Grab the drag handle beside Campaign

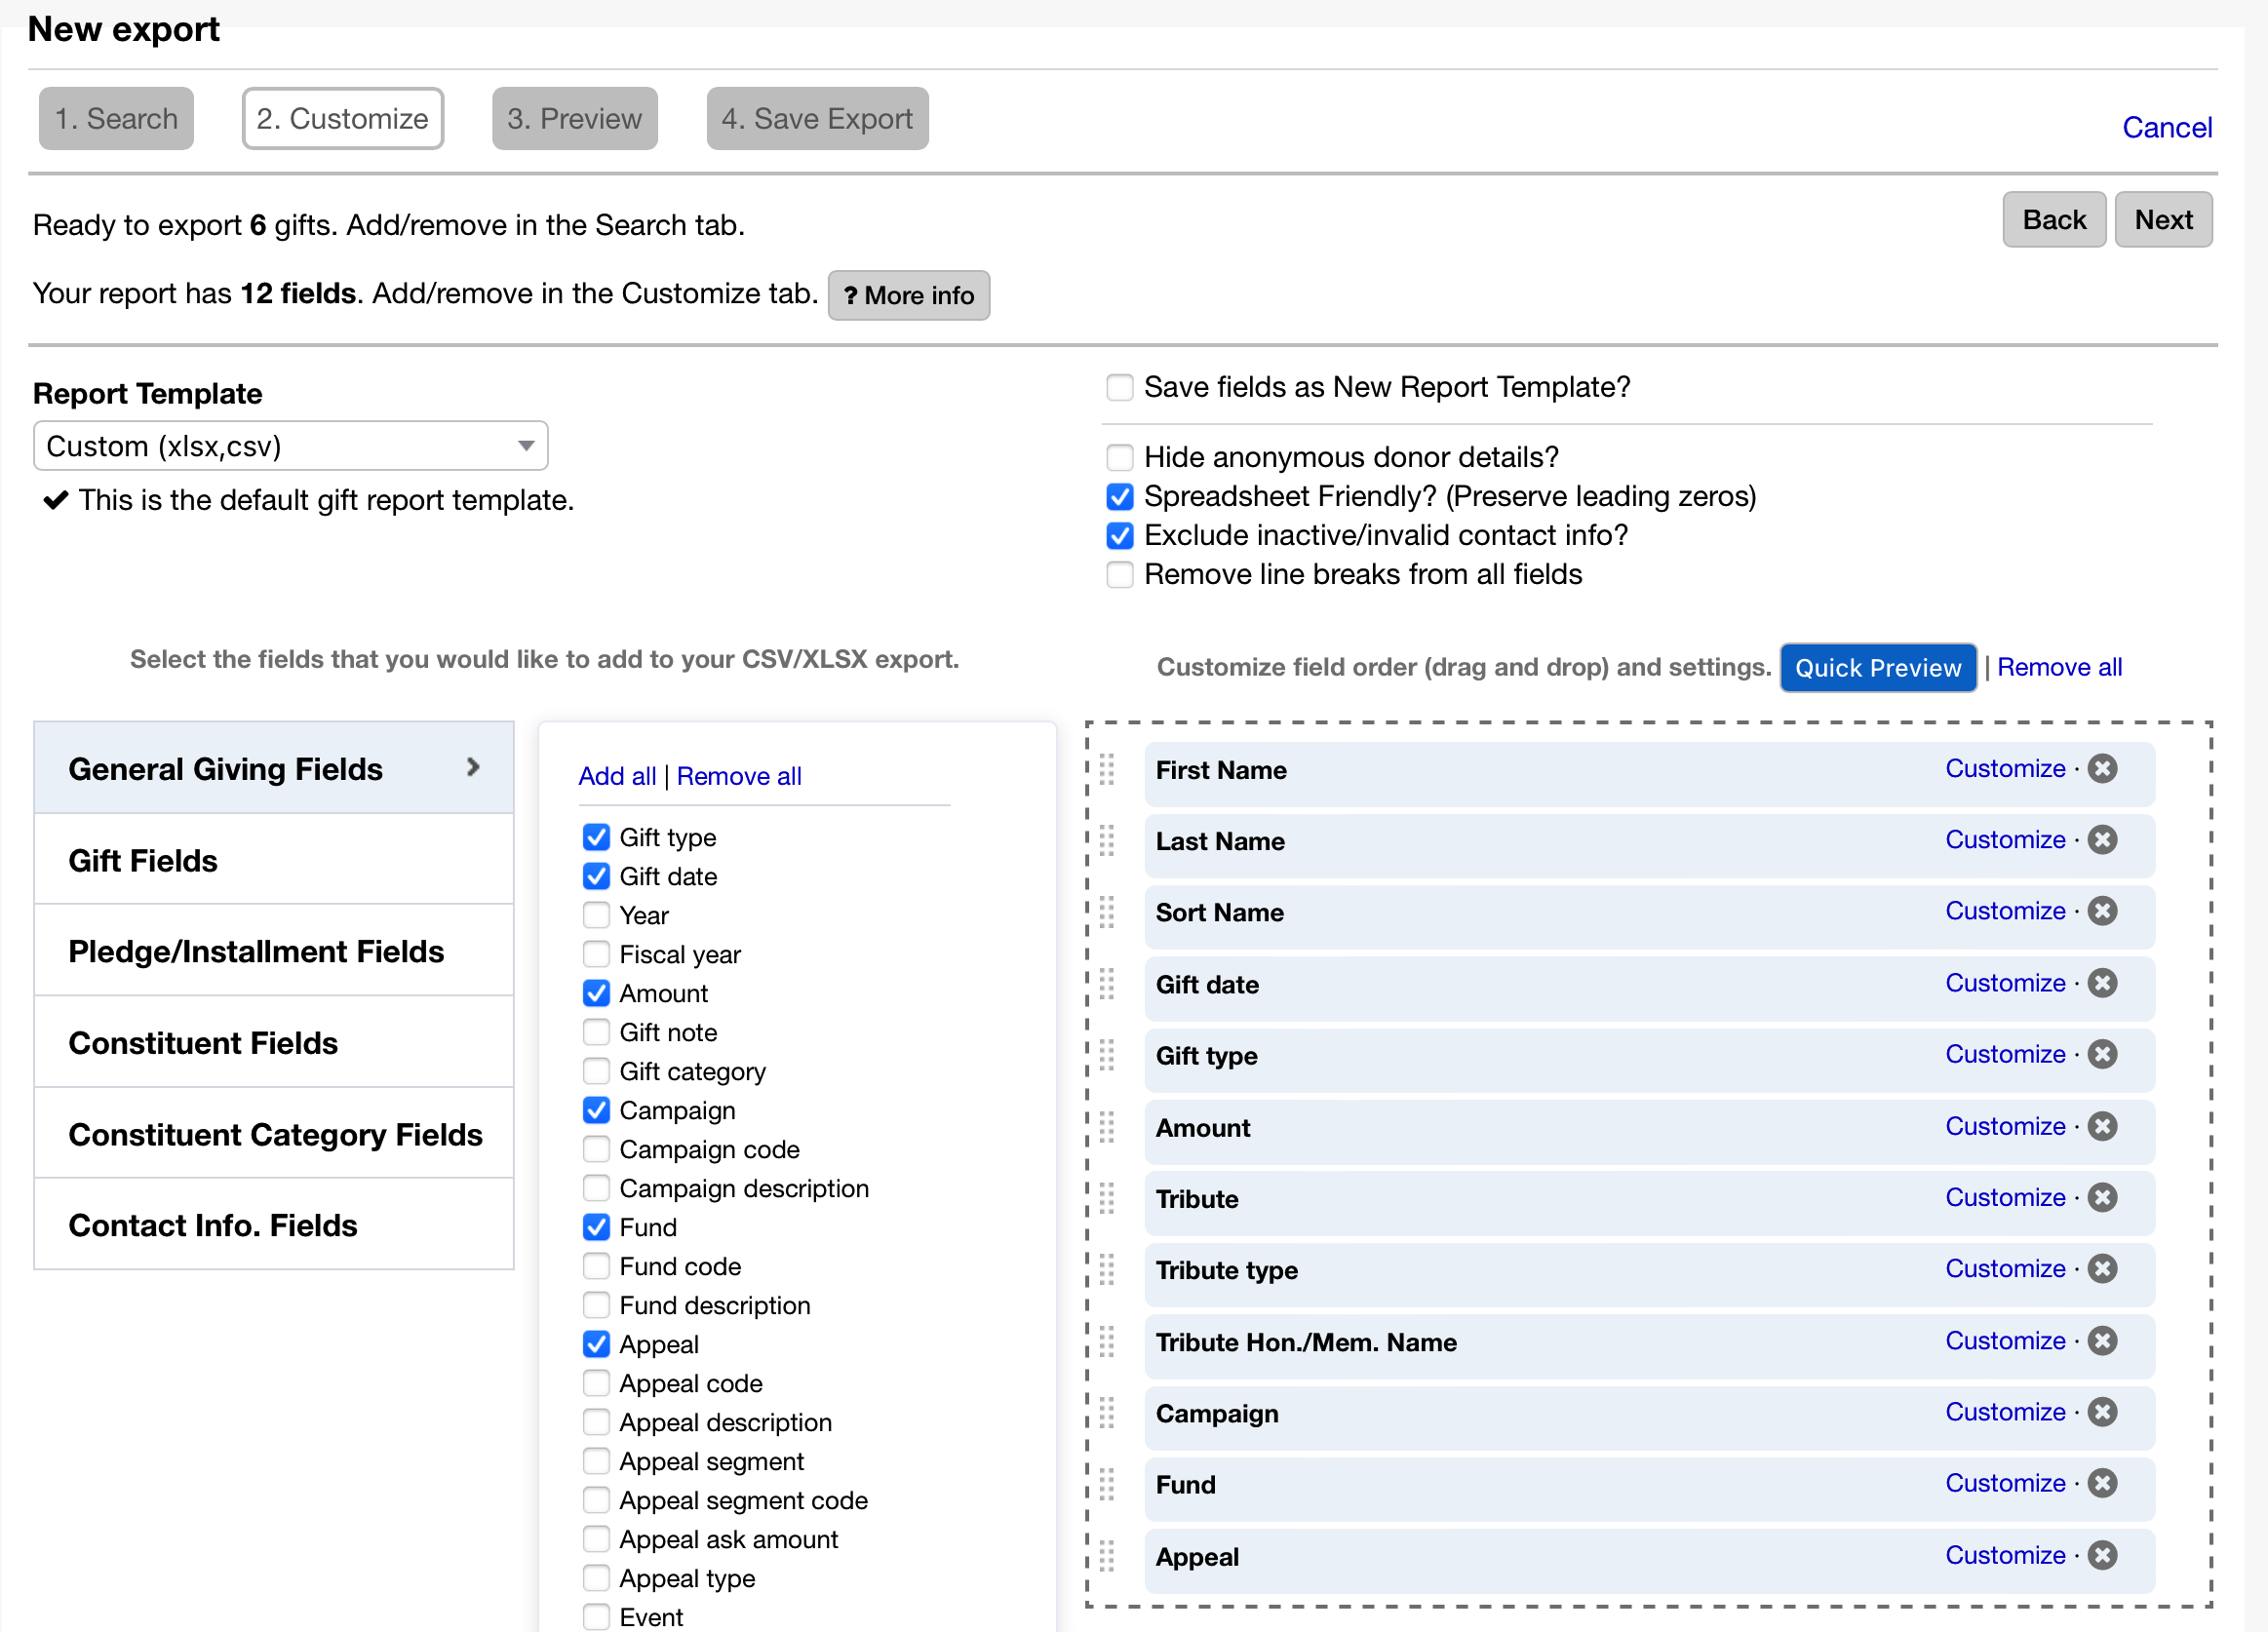tap(1106, 1414)
